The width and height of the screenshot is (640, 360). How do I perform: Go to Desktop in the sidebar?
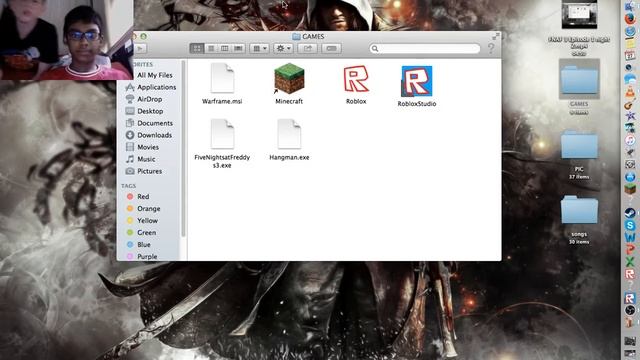pyautogui.click(x=151, y=111)
